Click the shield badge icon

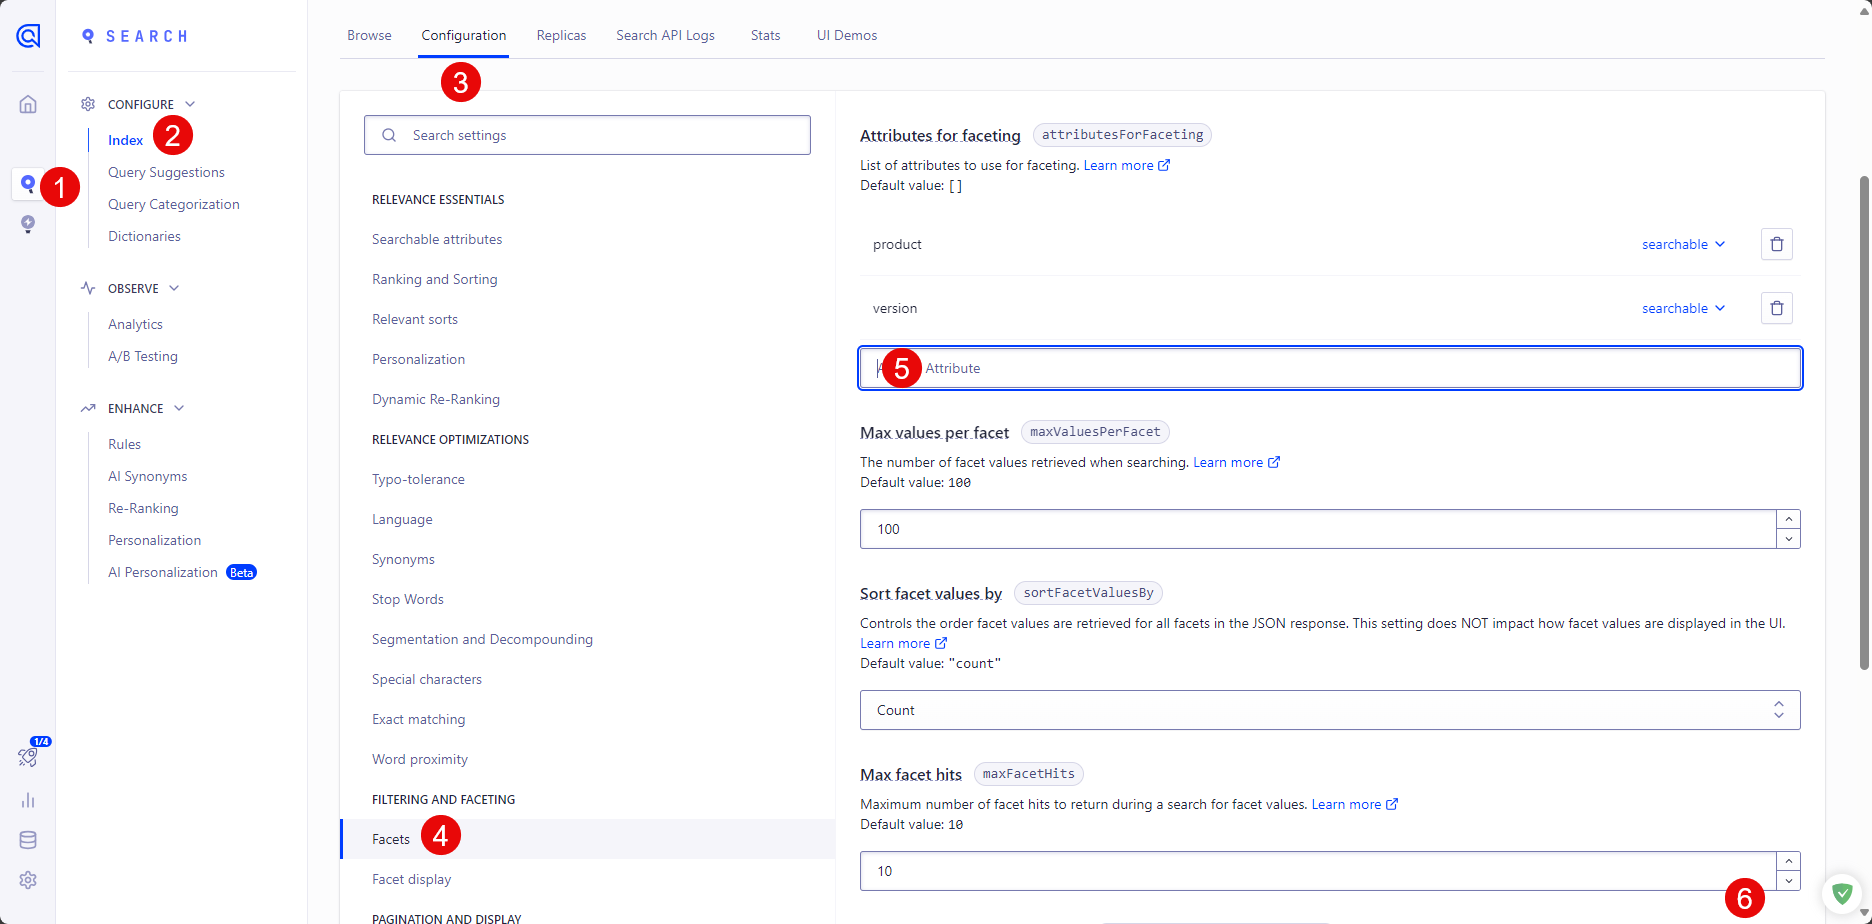click(x=1842, y=893)
